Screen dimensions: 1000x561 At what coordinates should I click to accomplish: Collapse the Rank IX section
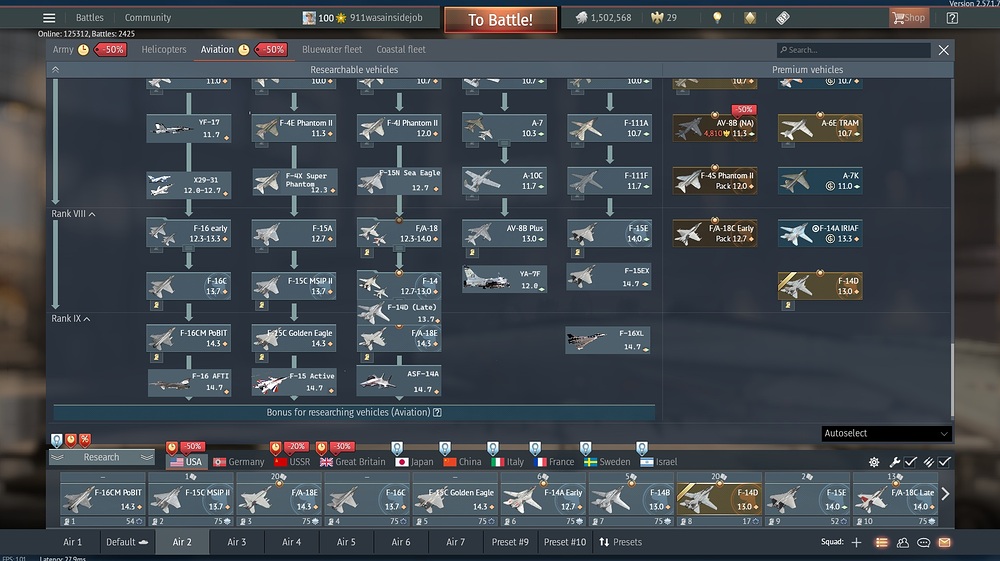[x=71, y=318]
